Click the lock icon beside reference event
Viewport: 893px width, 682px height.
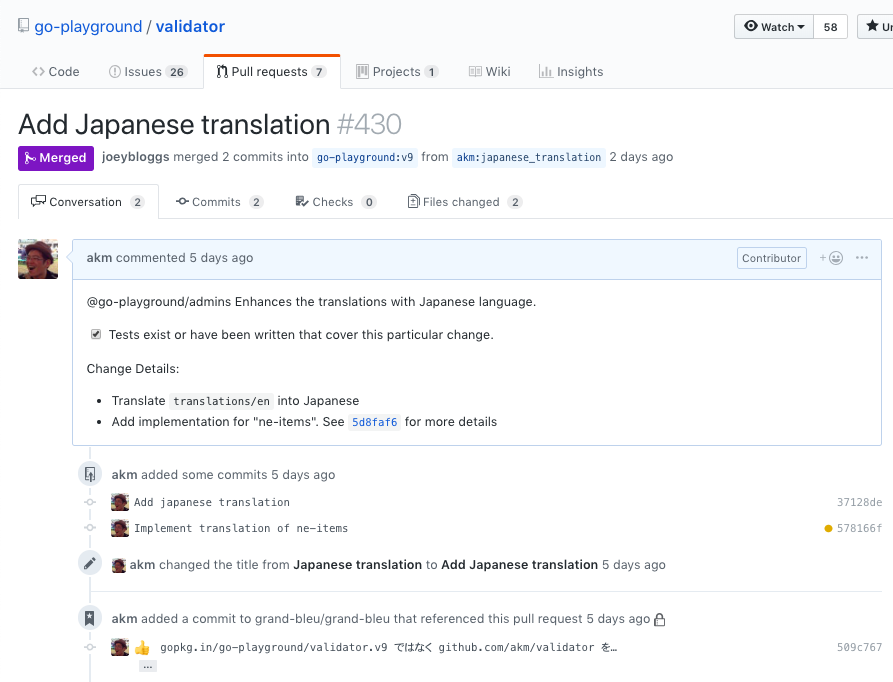659,619
